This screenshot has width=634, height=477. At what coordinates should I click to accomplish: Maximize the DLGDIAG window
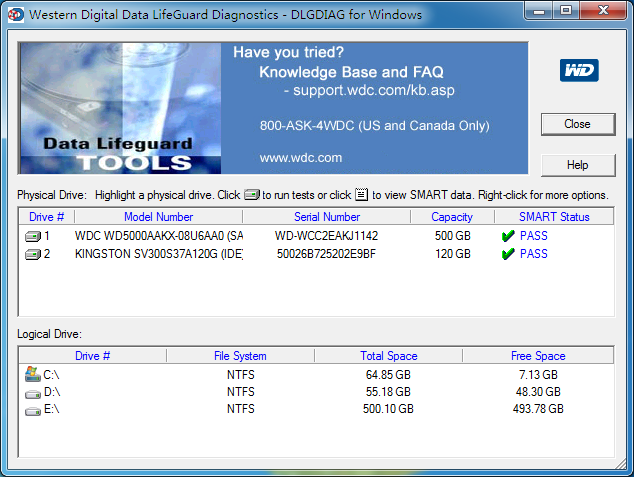click(x=566, y=11)
